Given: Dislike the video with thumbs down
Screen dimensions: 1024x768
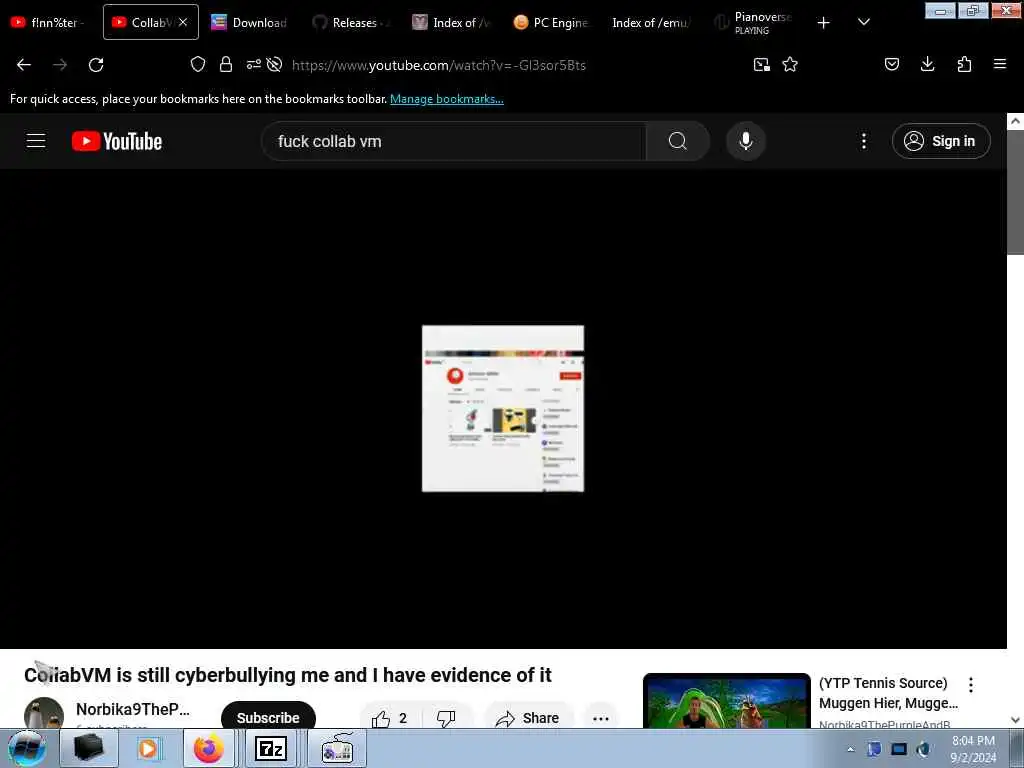Looking at the screenshot, I should pyautogui.click(x=446, y=718).
